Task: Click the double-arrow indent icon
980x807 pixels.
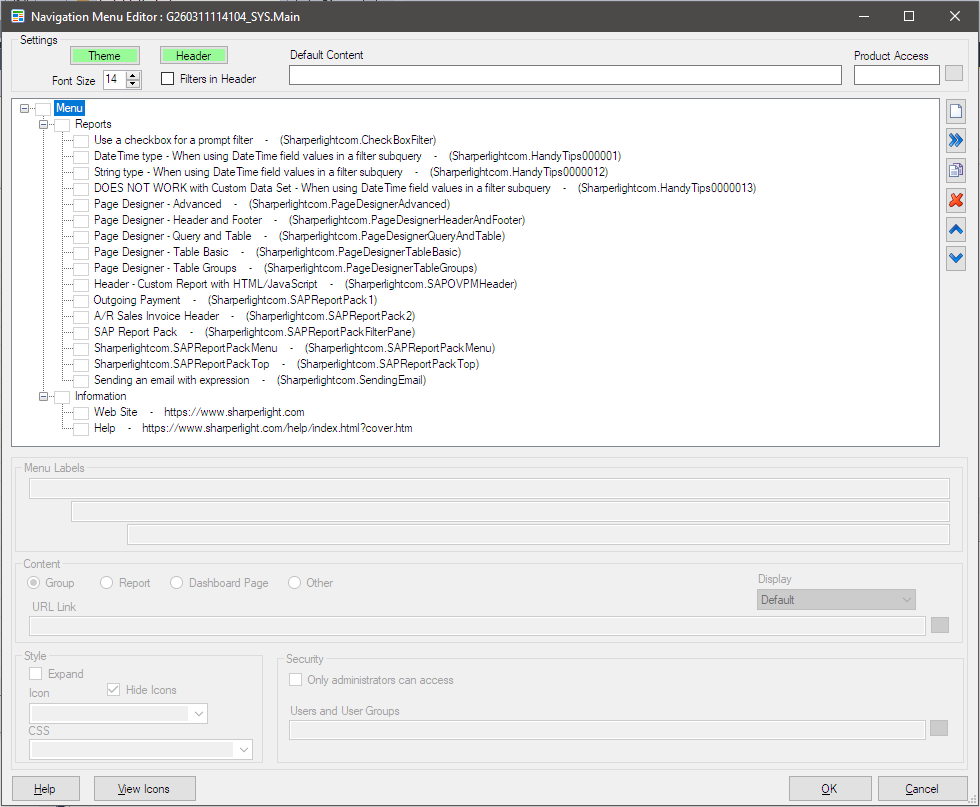Action: [x=956, y=141]
